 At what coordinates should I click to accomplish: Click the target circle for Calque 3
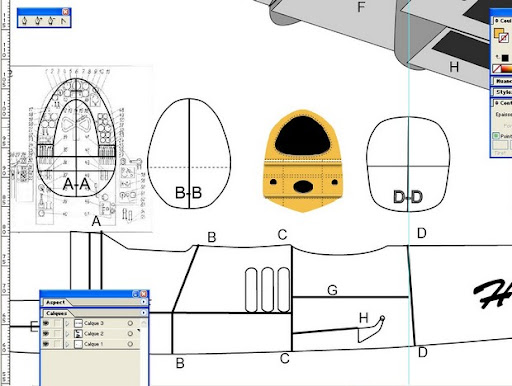tap(130, 323)
